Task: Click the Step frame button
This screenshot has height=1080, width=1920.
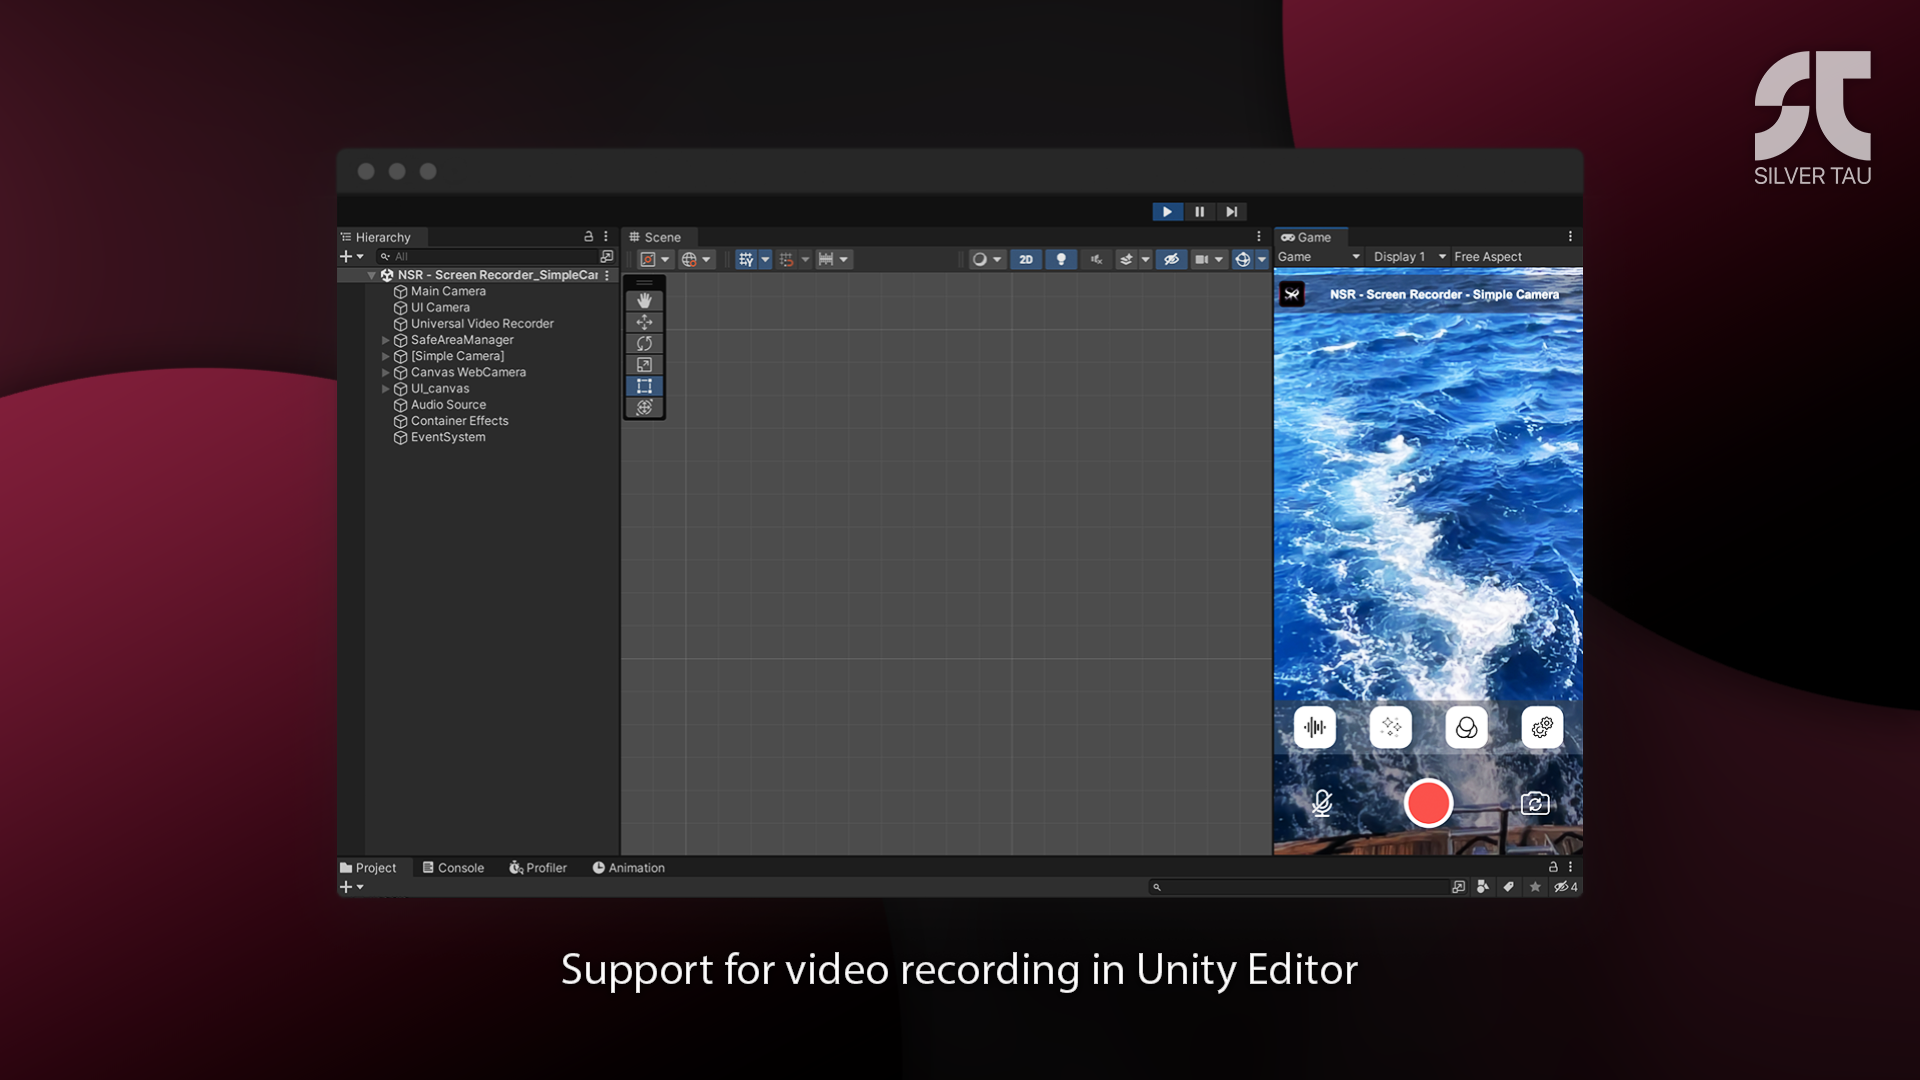Action: tap(1231, 212)
